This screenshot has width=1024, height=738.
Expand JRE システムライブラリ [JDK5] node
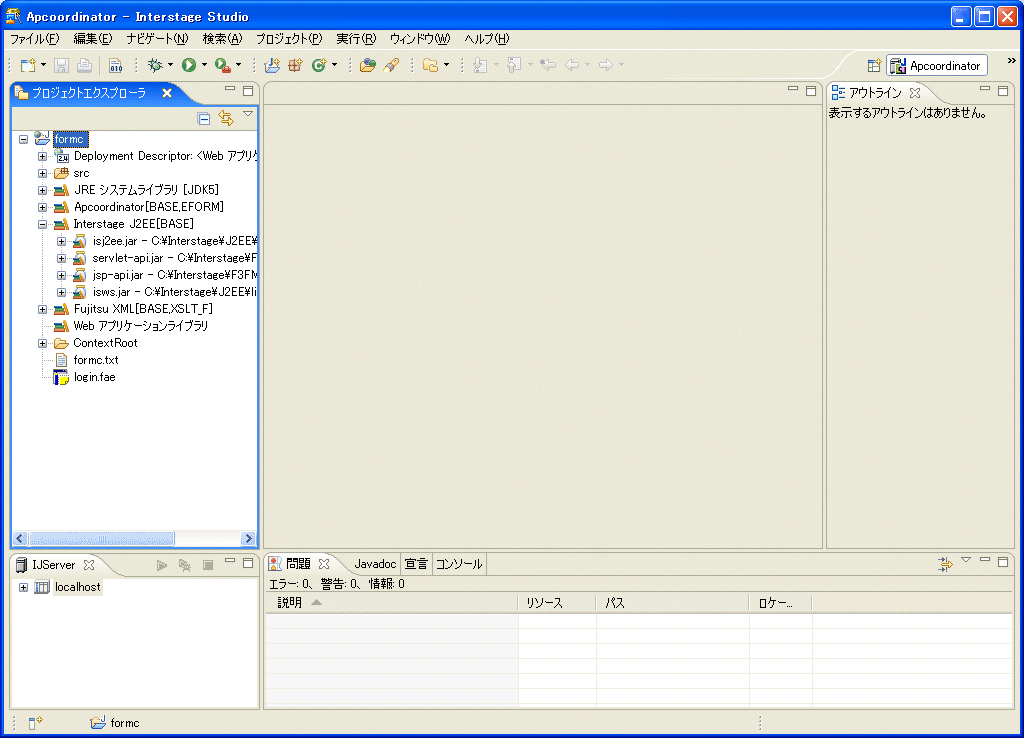[x=42, y=190]
